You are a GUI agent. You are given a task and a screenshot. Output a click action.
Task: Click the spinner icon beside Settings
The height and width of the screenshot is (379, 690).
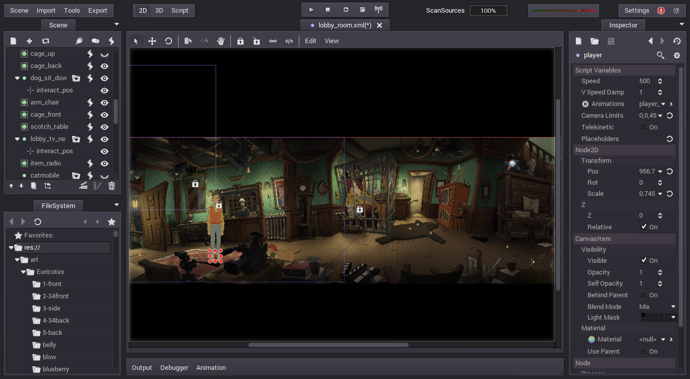click(676, 11)
